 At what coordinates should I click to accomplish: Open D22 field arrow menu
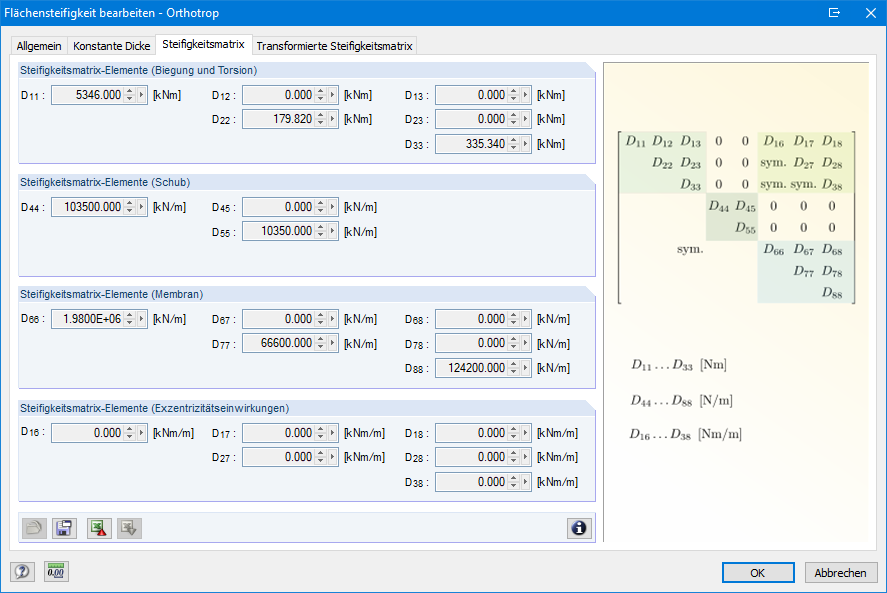[333, 119]
